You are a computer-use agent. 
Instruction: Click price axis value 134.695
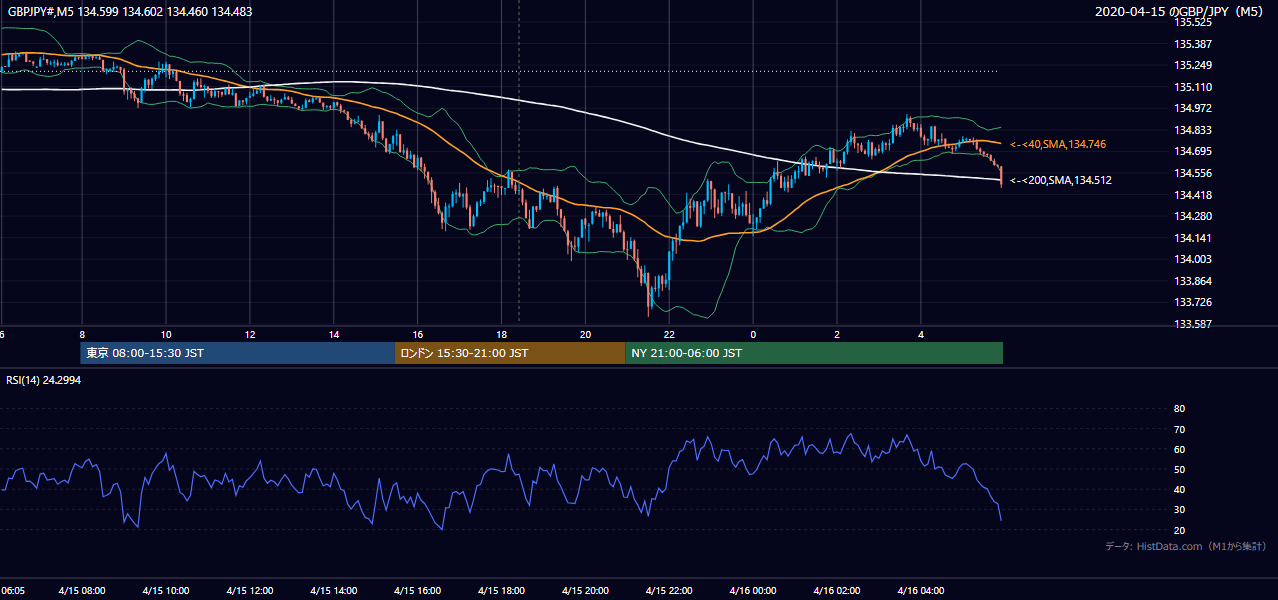click(1192, 152)
